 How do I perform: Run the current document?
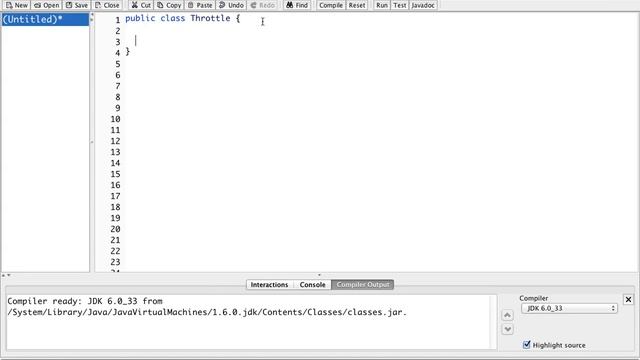(x=382, y=5)
